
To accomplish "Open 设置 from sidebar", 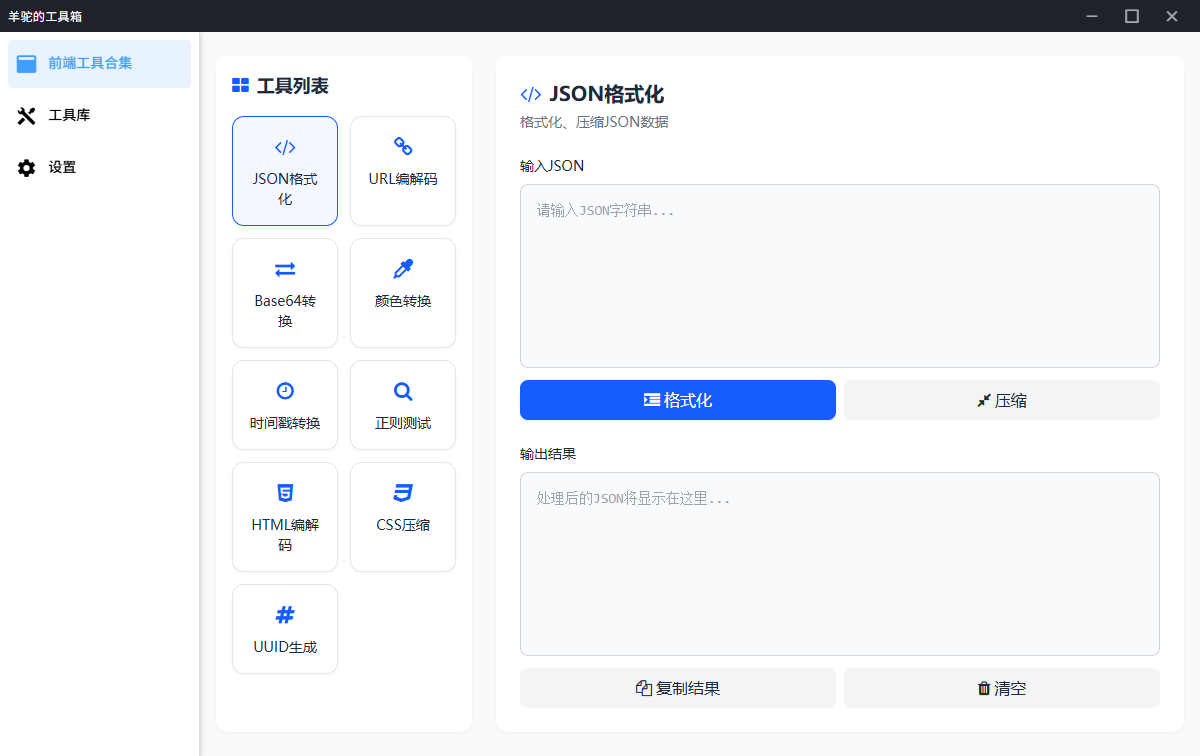I will tap(99, 168).
